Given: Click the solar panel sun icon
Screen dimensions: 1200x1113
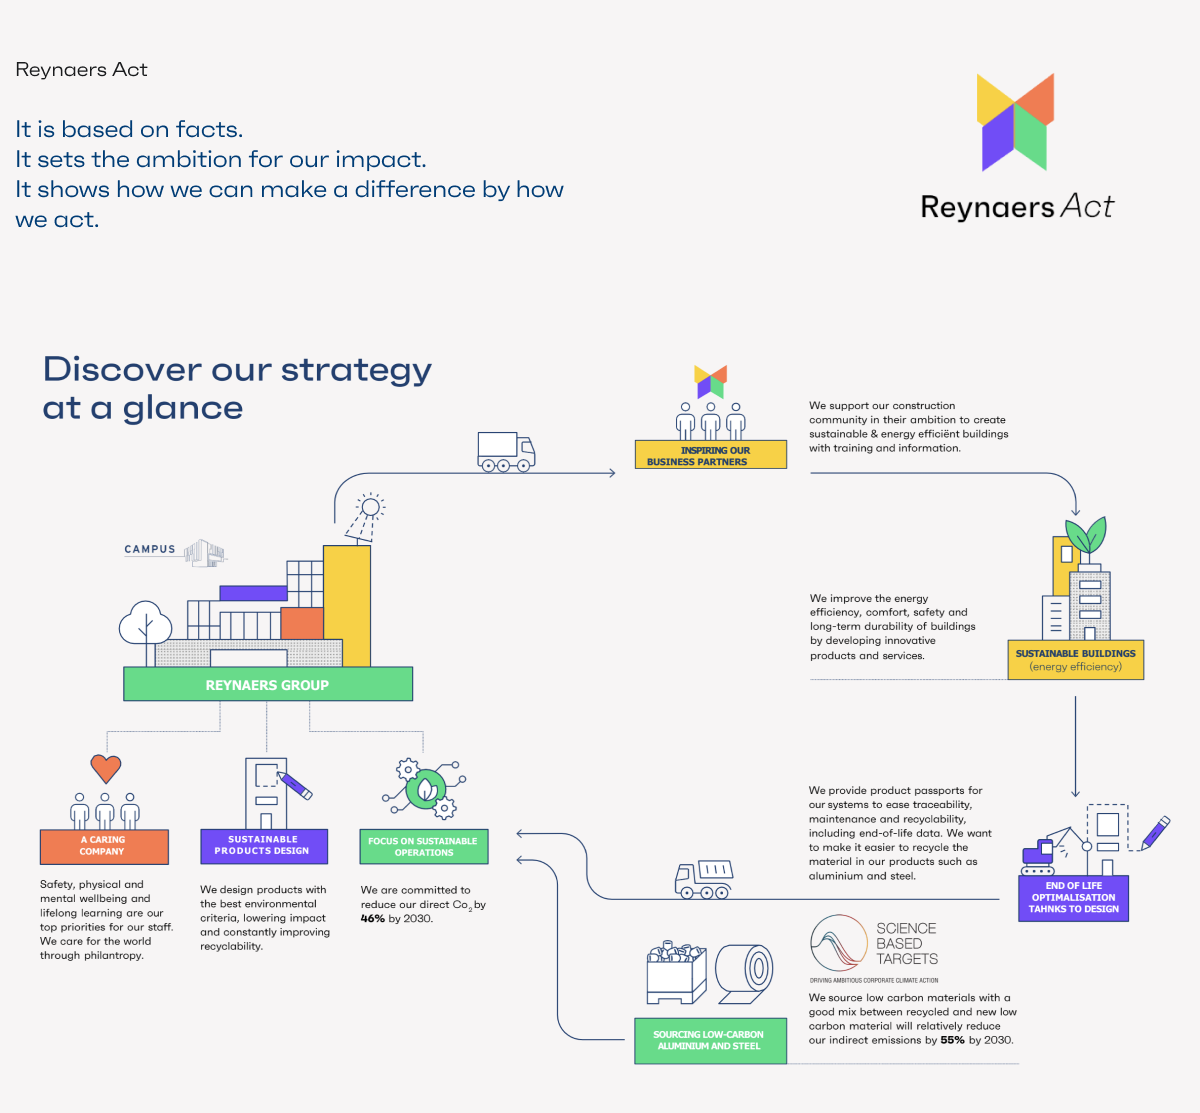Looking at the screenshot, I should point(365,517).
